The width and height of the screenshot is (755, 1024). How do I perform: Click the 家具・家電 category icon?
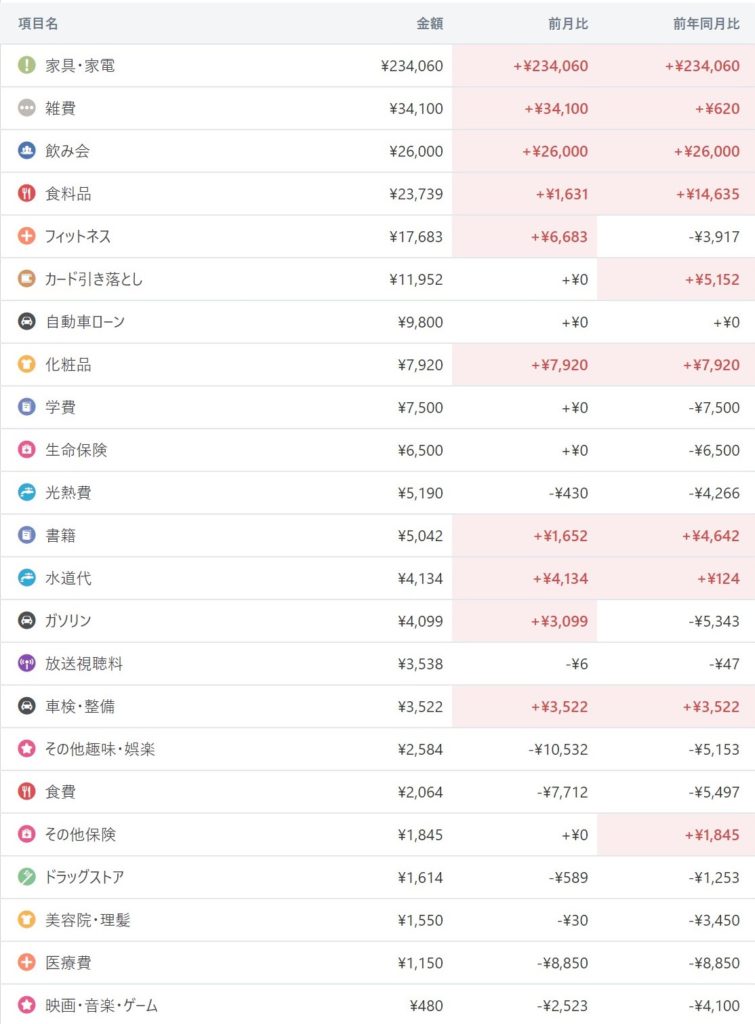[27, 66]
